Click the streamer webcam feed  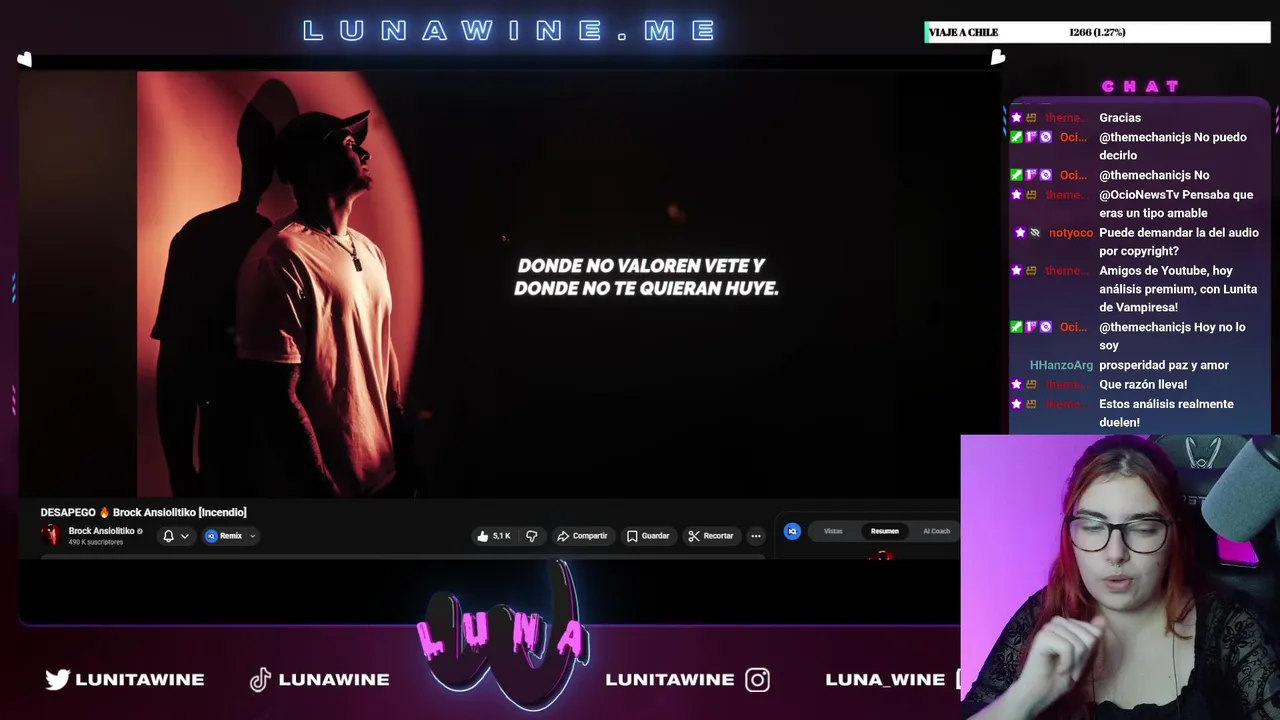(1120, 577)
